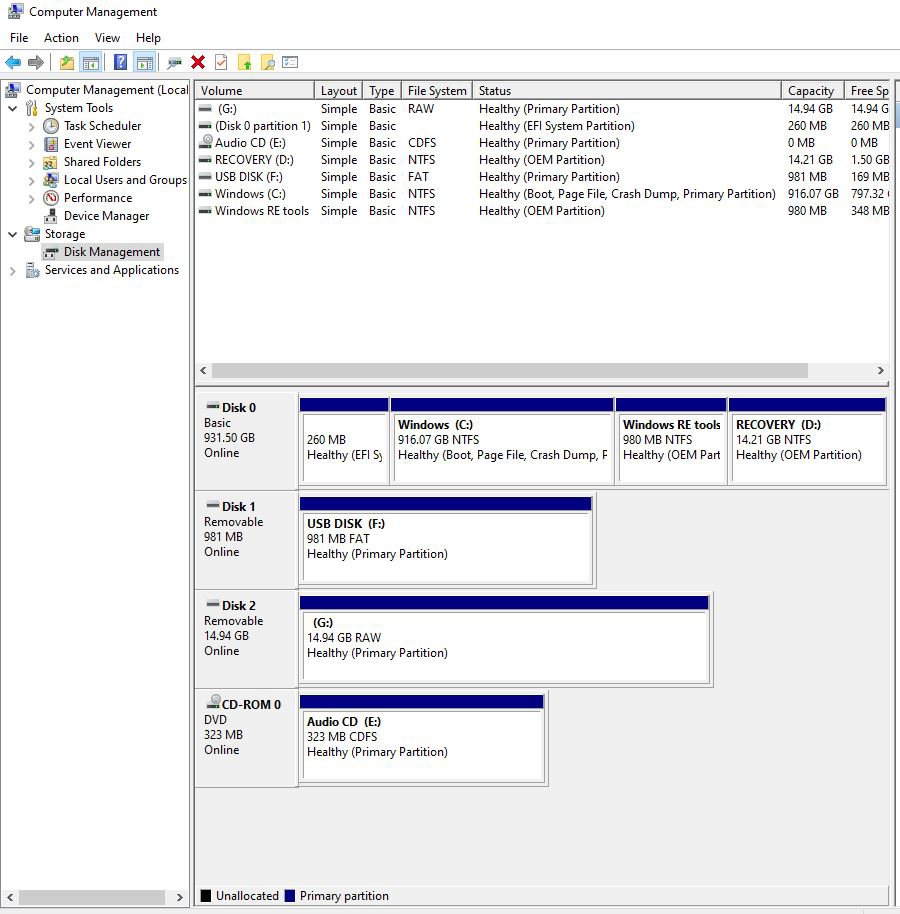The image size is (900, 914).
Task: Sort by the Layout column header
Action: [339, 90]
